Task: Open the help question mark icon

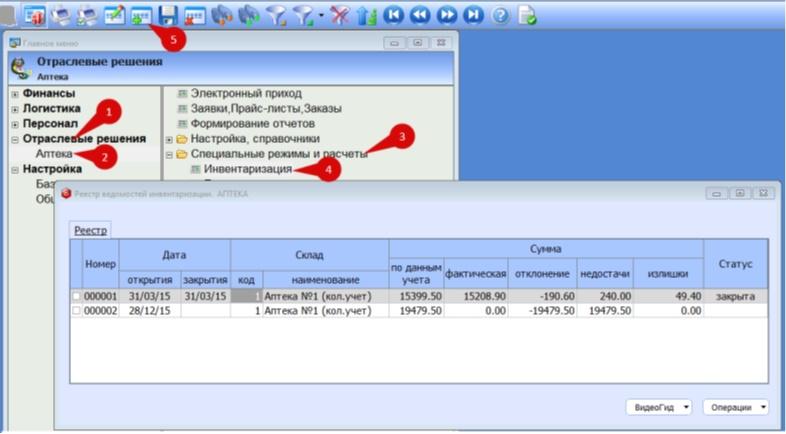Action: [500, 16]
